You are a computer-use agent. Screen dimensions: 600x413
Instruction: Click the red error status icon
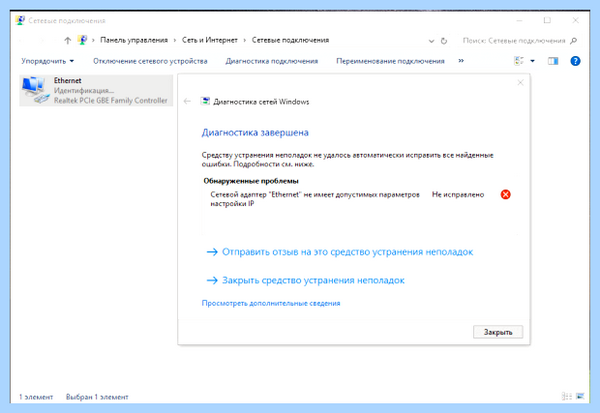pyautogui.click(x=505, y=194)
